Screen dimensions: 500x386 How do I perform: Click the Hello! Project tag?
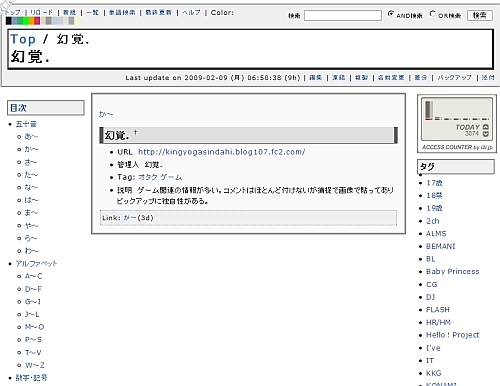click(453, 335)
